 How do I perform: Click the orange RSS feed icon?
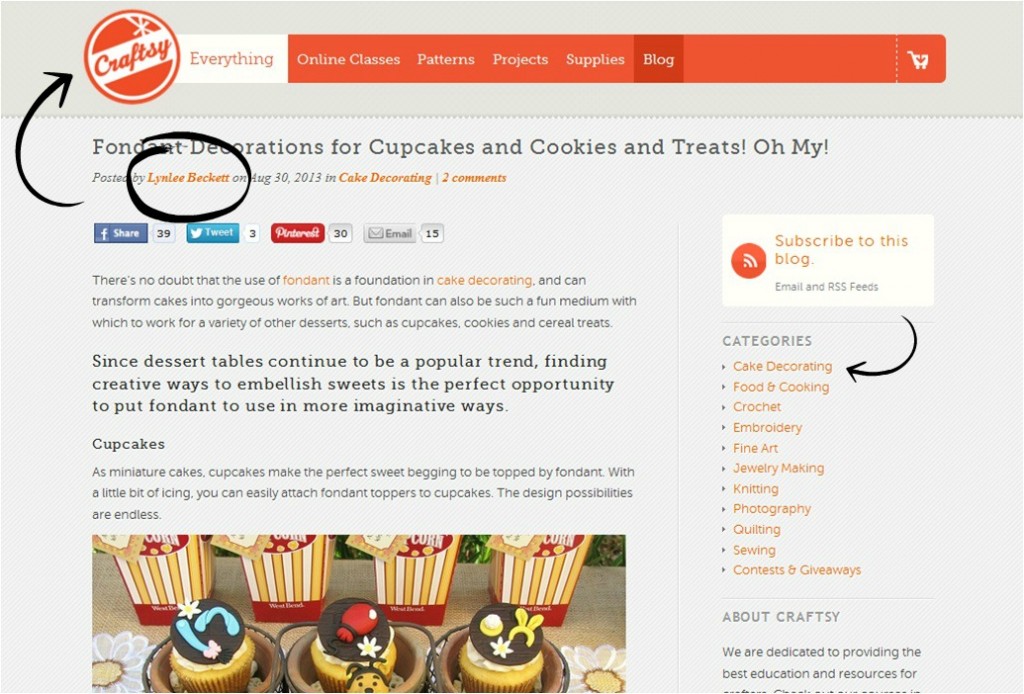click(x=748, y=260)
